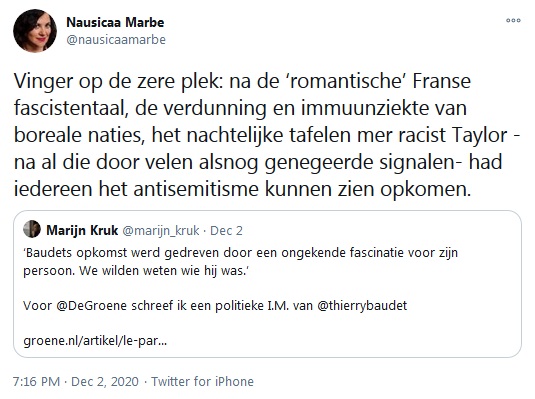Open the Twitter for iPhone source label
535x399 pixels.
pyautogui.click(x=202, y=381)
